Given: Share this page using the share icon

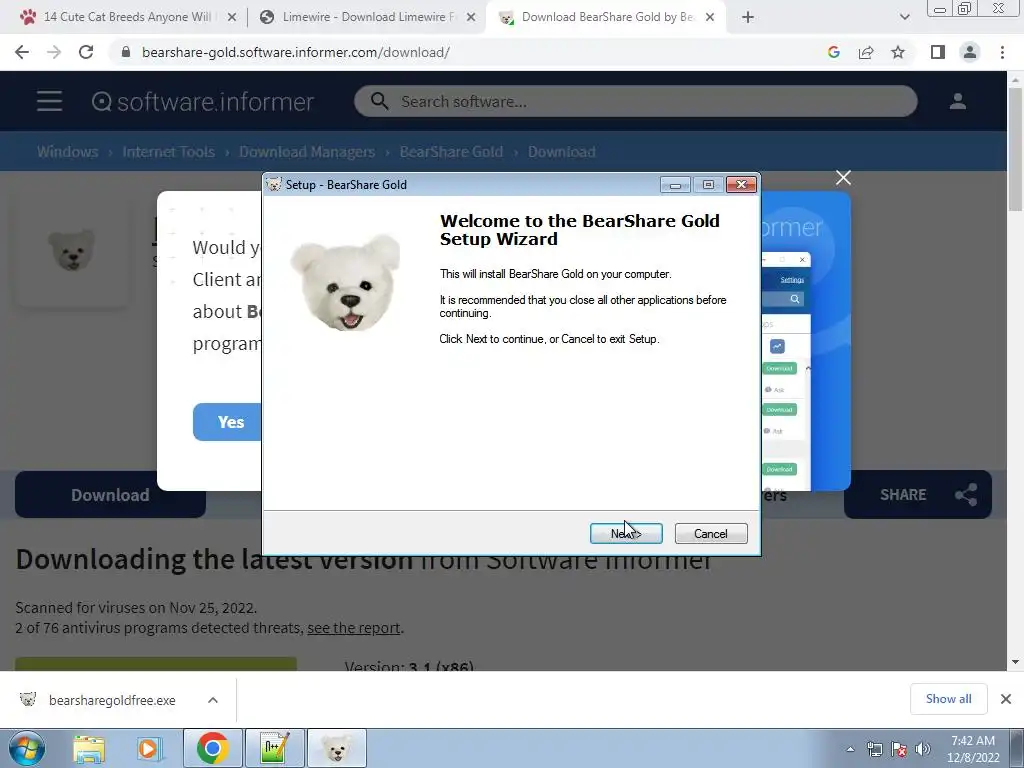Looking at the screenshot, I should 866,52.
